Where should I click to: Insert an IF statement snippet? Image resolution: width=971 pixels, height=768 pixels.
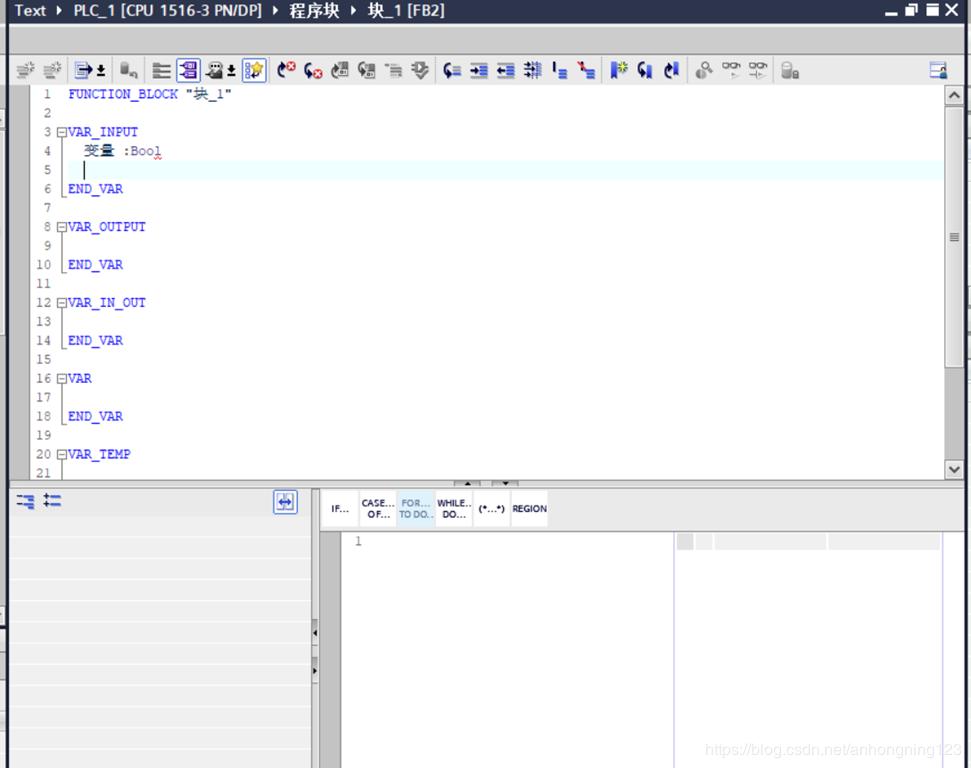point(339,508)
